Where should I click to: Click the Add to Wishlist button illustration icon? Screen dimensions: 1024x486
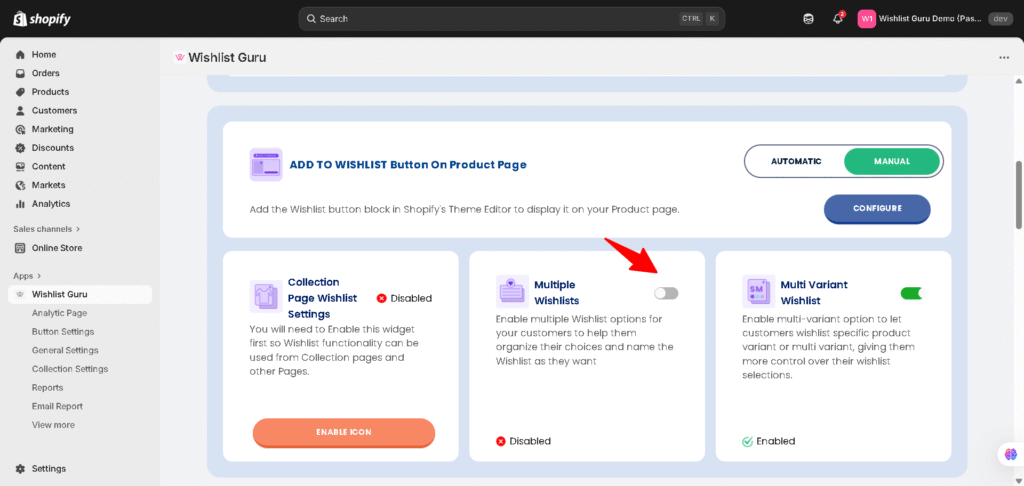point(266,165)
